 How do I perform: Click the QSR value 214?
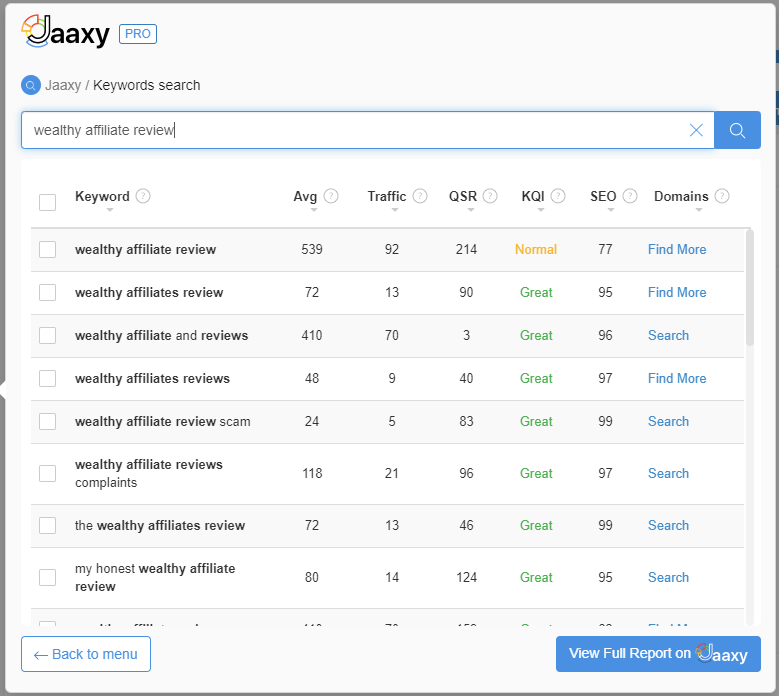(467, 249)
